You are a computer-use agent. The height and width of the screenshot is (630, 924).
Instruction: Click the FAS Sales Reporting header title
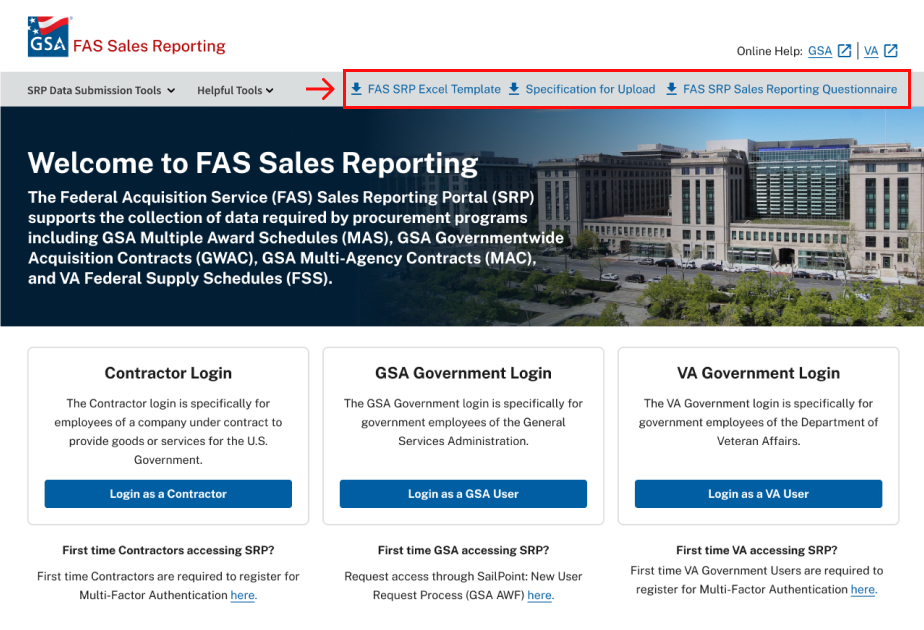[x=149, y=46]
